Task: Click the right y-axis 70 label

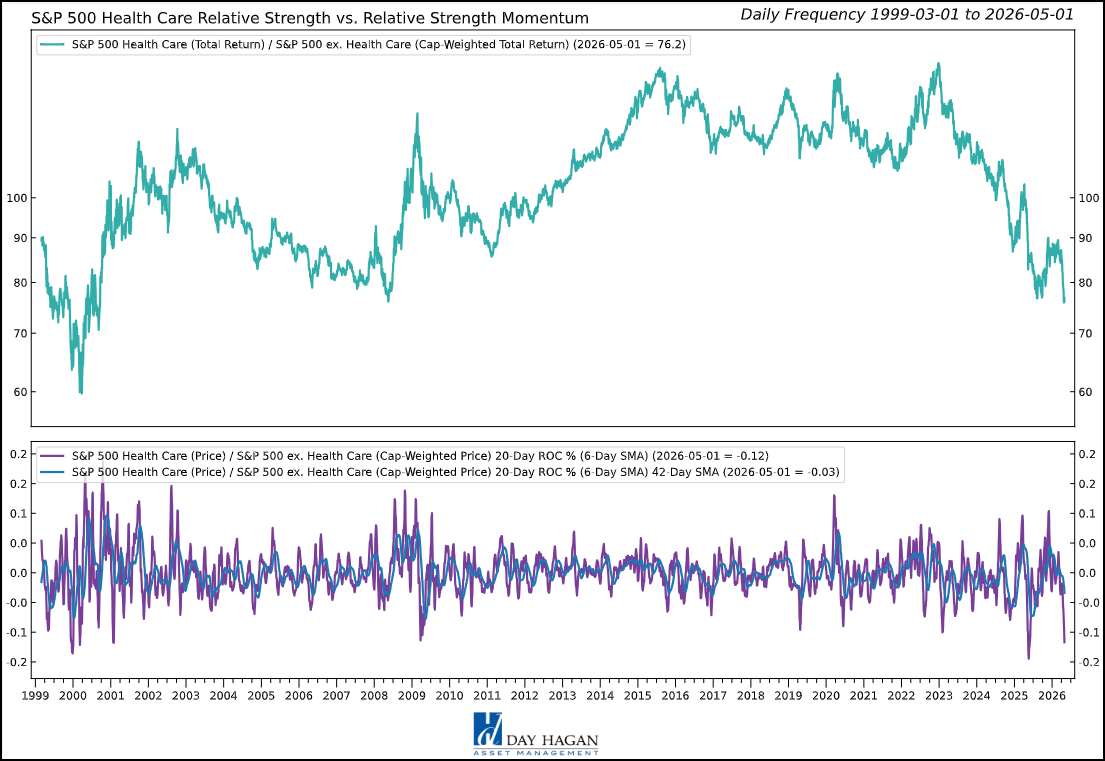Action: point(1086,334)
